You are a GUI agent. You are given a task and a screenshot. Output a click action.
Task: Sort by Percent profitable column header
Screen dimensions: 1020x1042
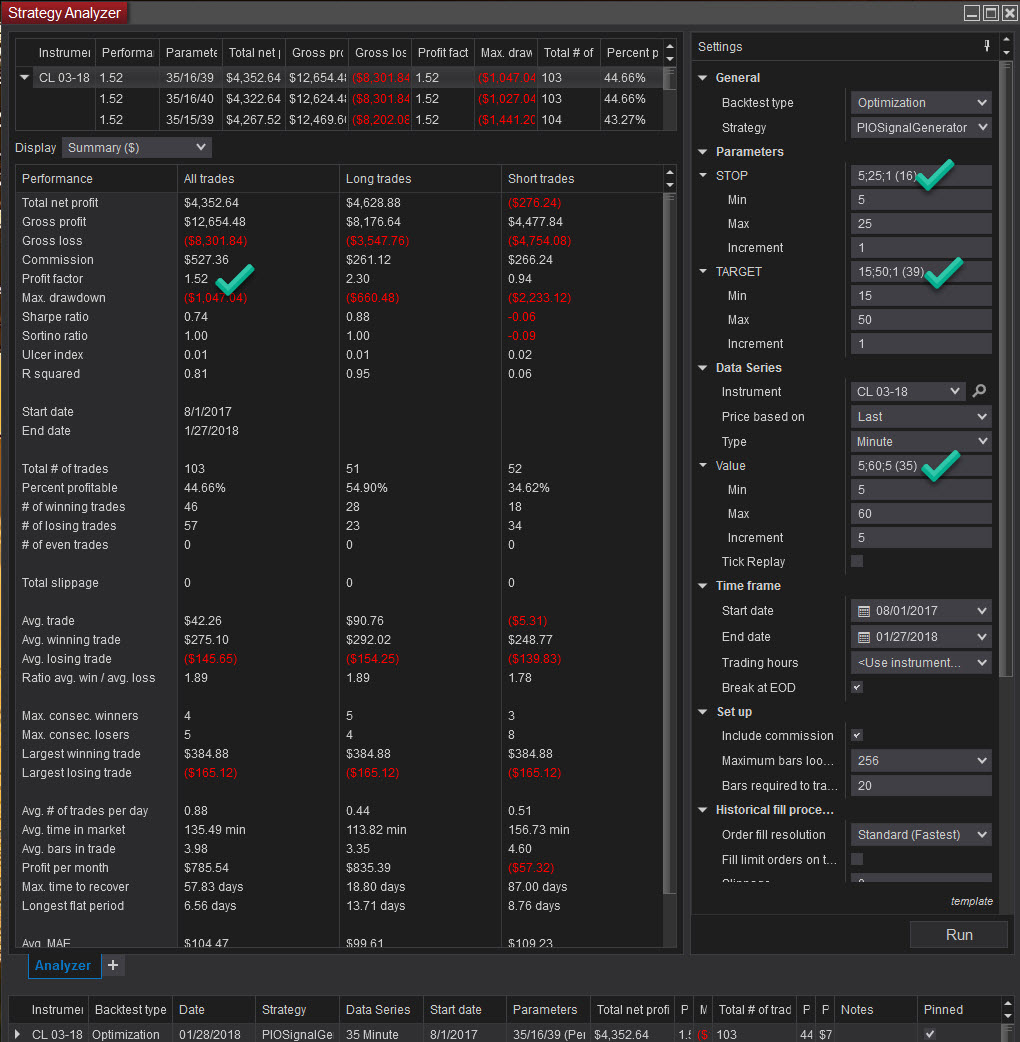[632, 52]
